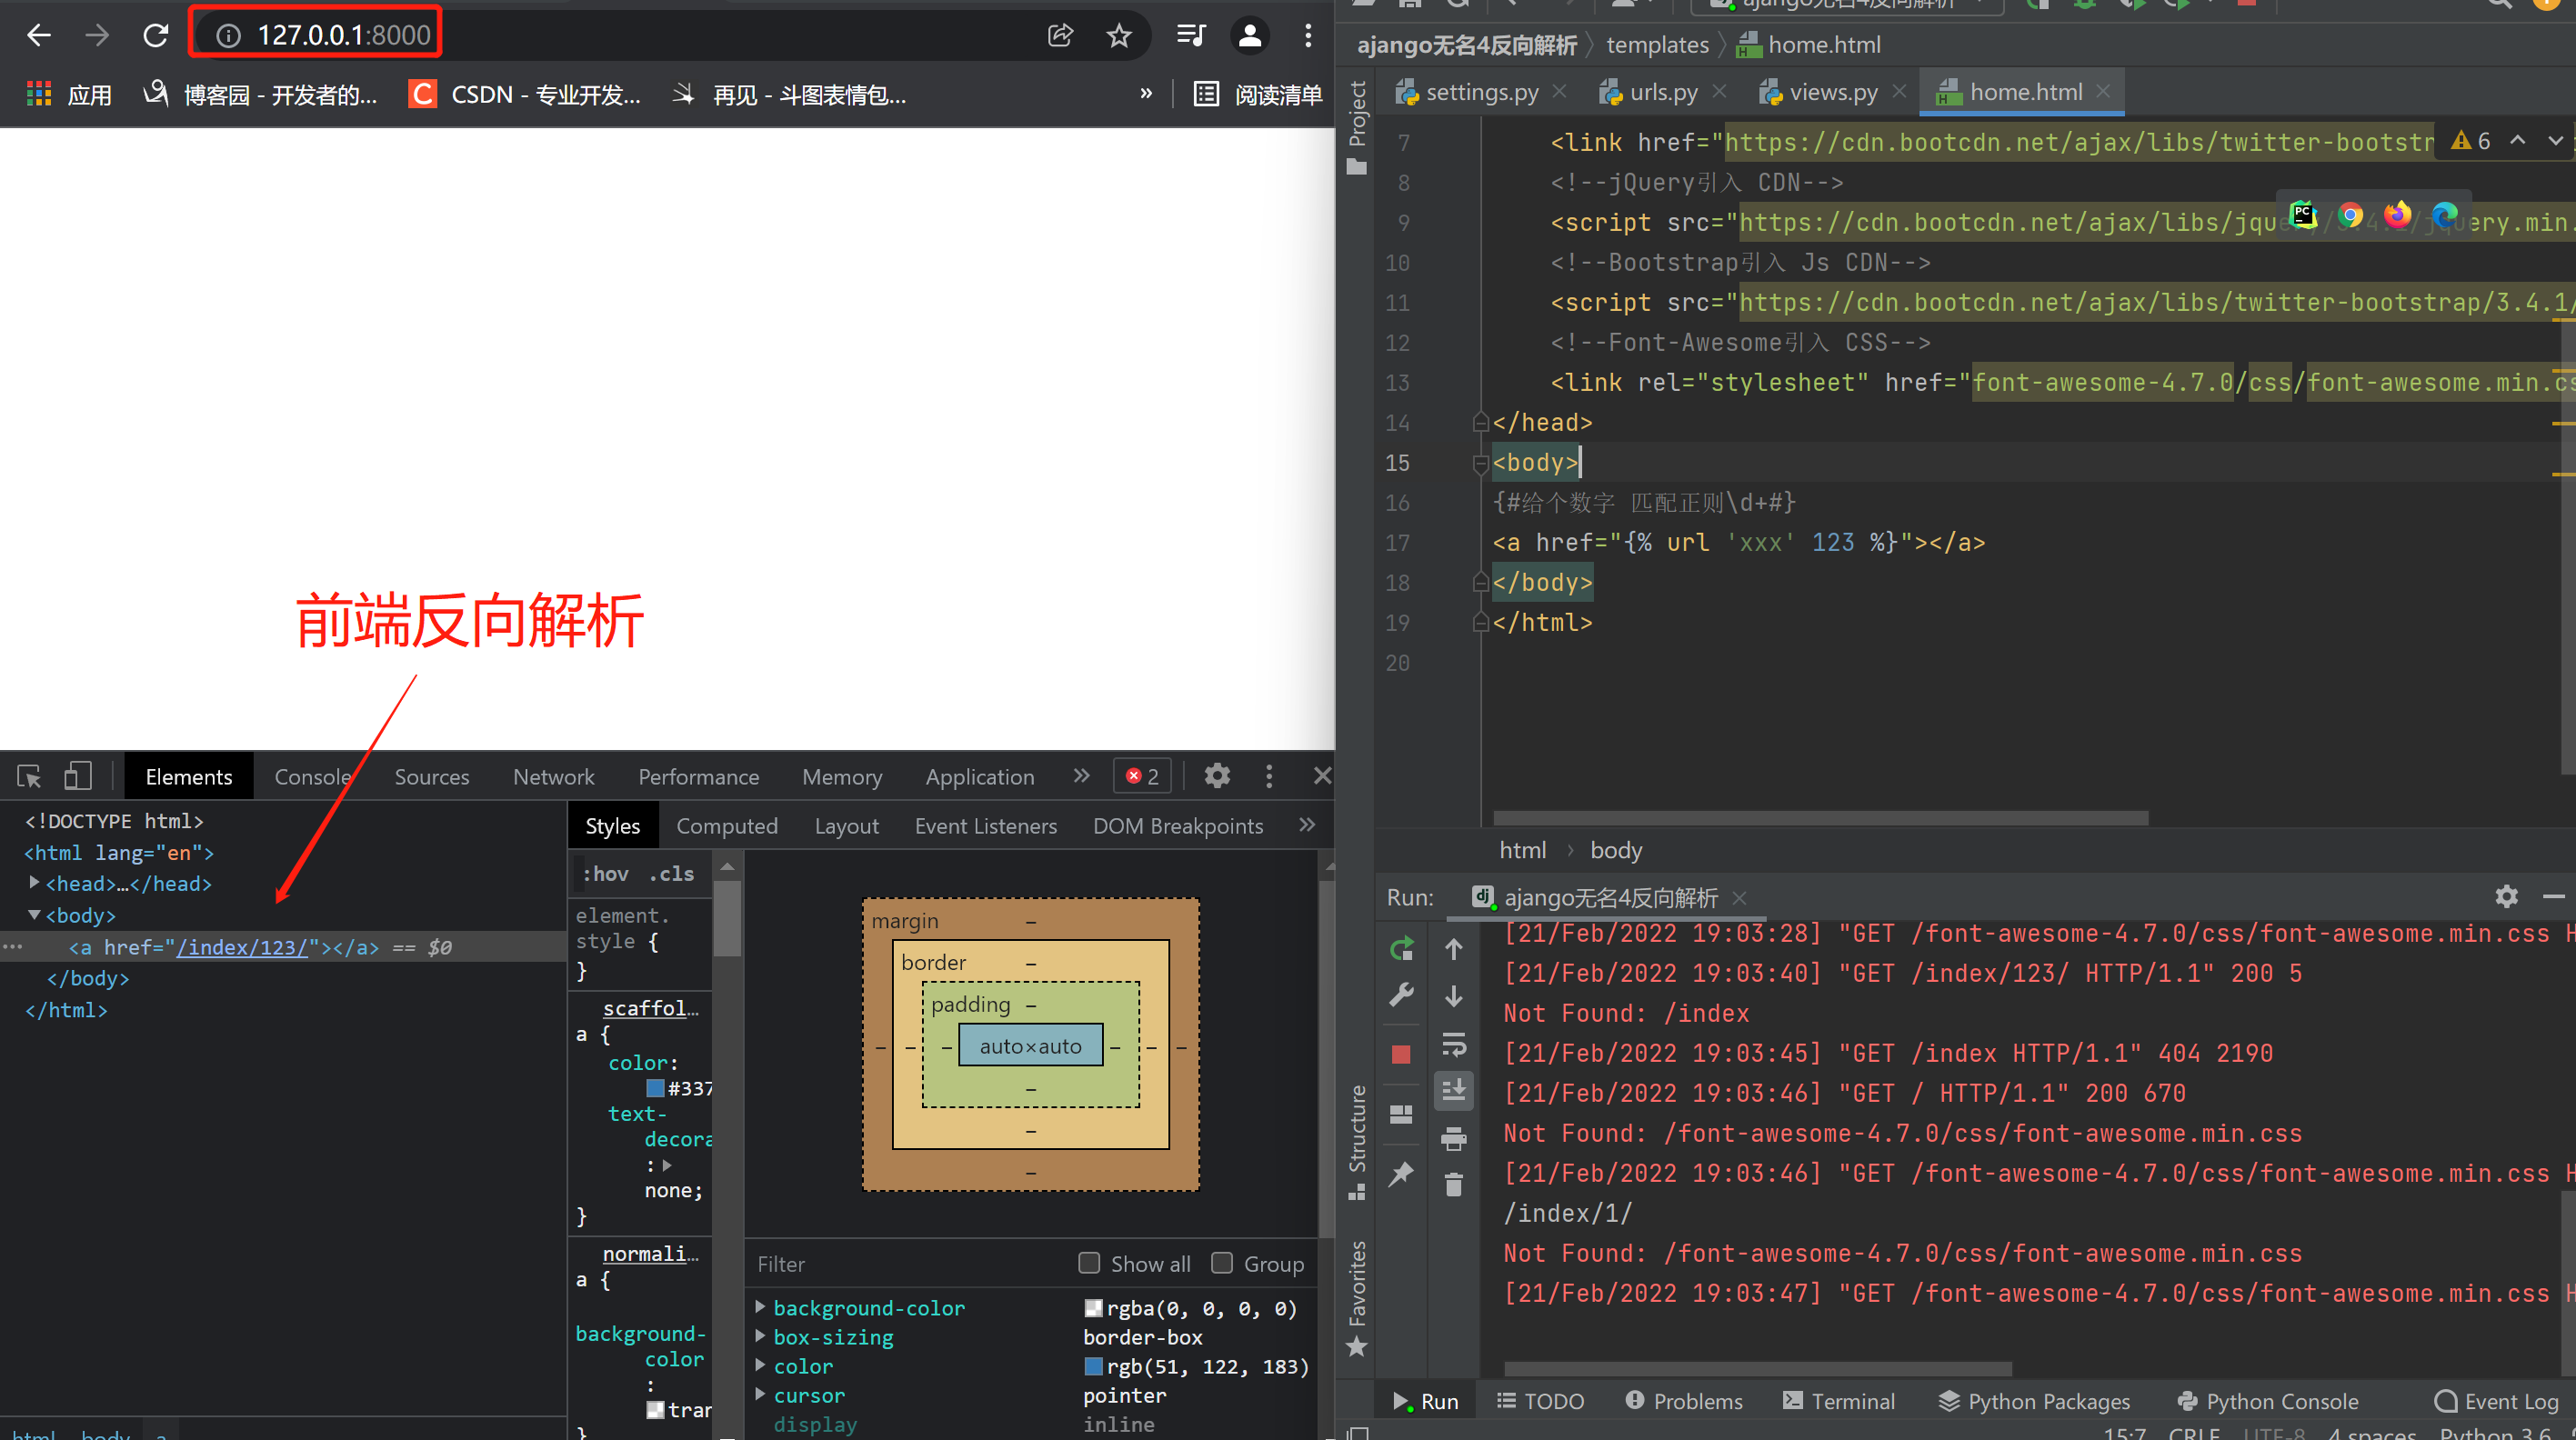Screen dimensions: 2576x1440
Task: Open the Layout styles tab
Action: [846, 826]
